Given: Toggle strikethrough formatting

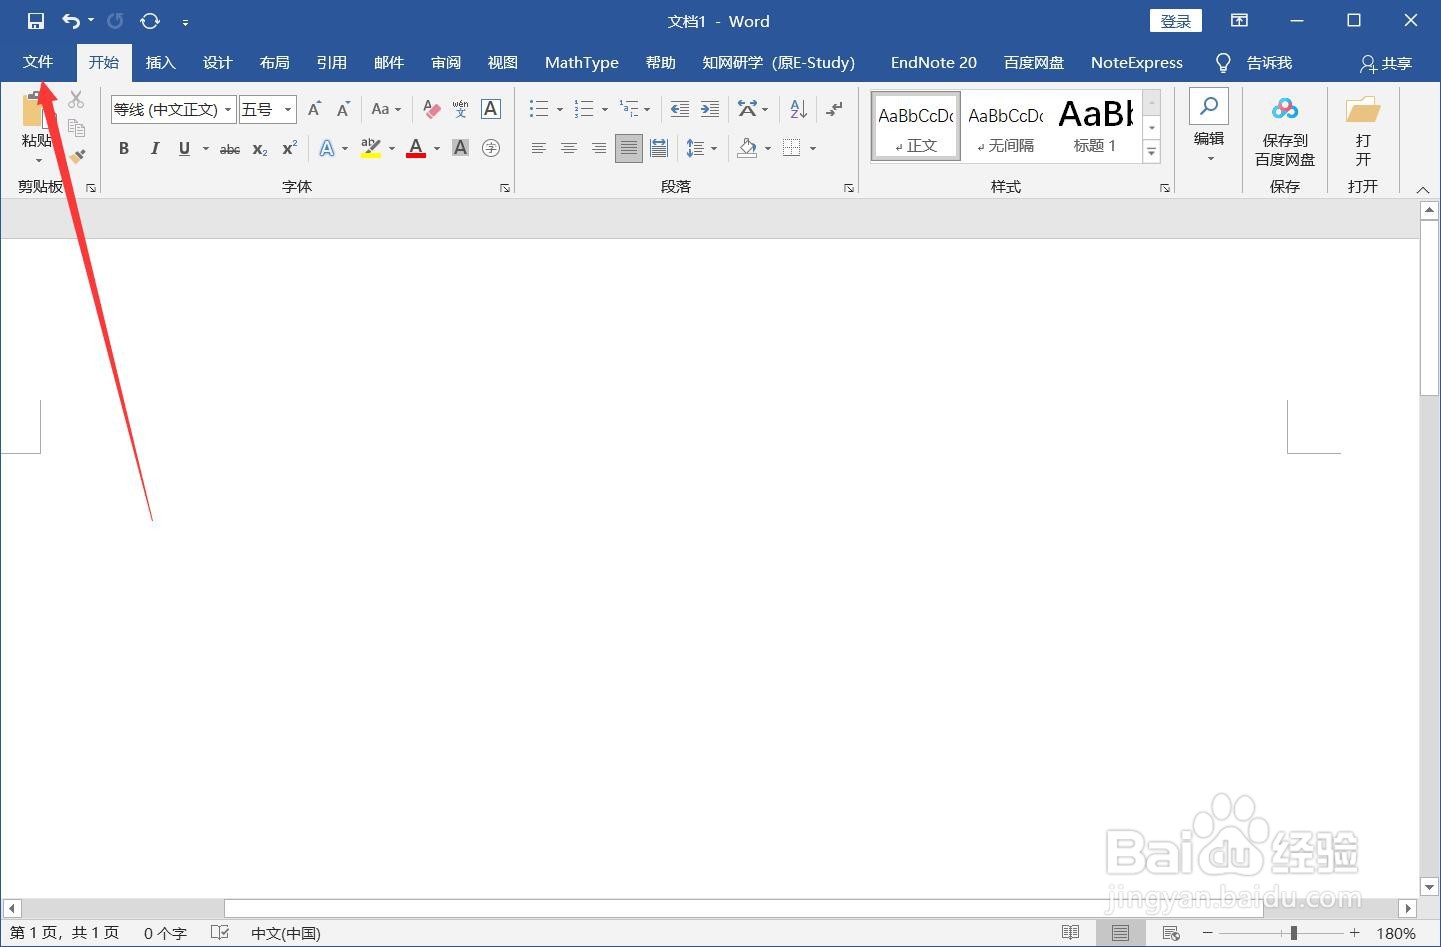Looking at the screenshot, I should (230, 149).
